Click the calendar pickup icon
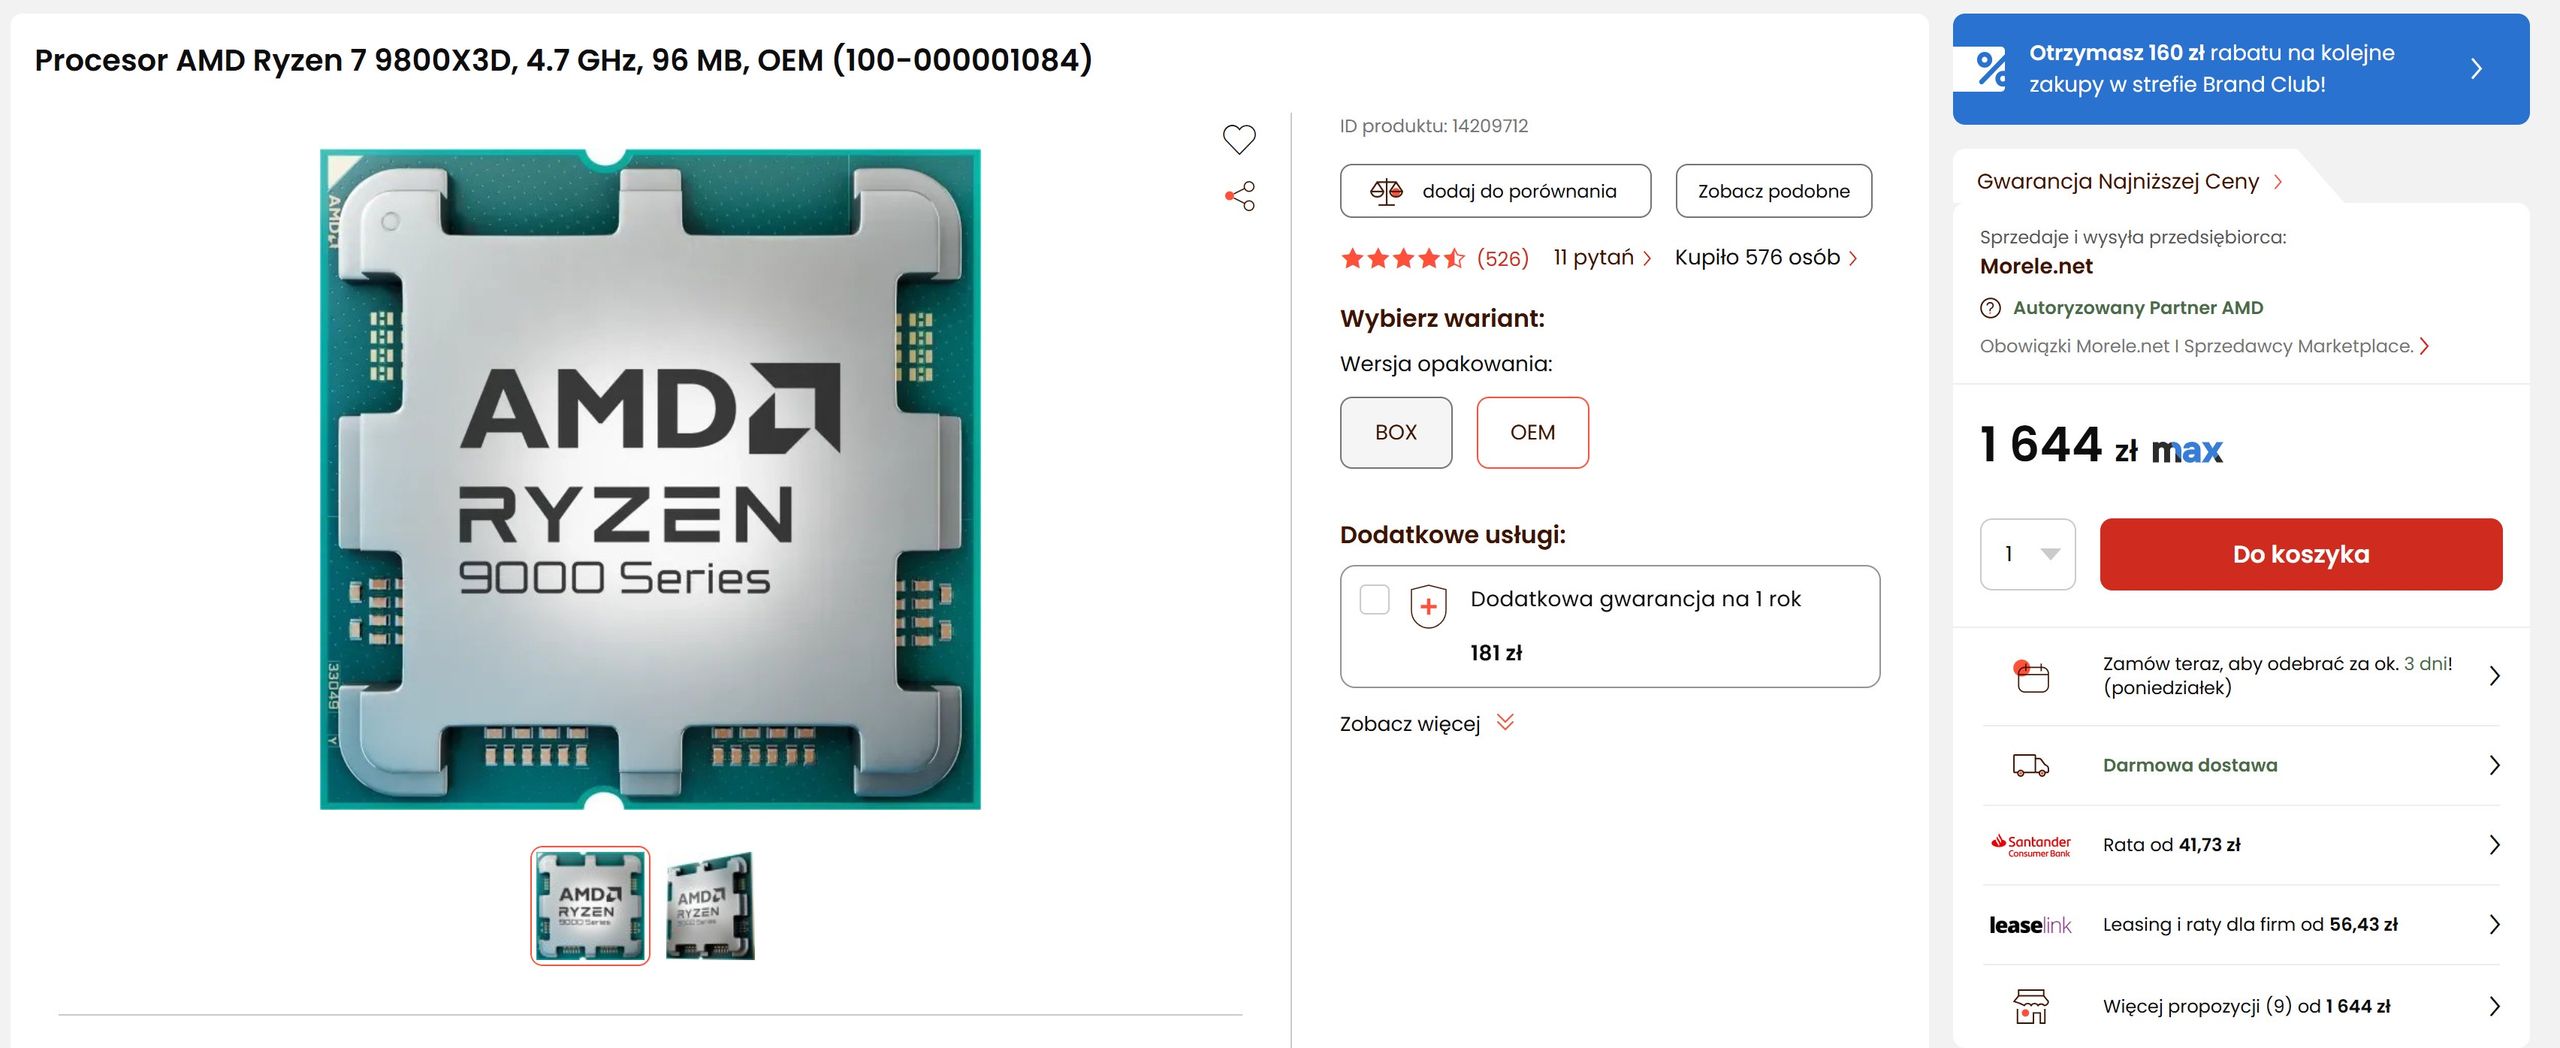The height and width of the screenshot is (1048, 2560). 2031,676
